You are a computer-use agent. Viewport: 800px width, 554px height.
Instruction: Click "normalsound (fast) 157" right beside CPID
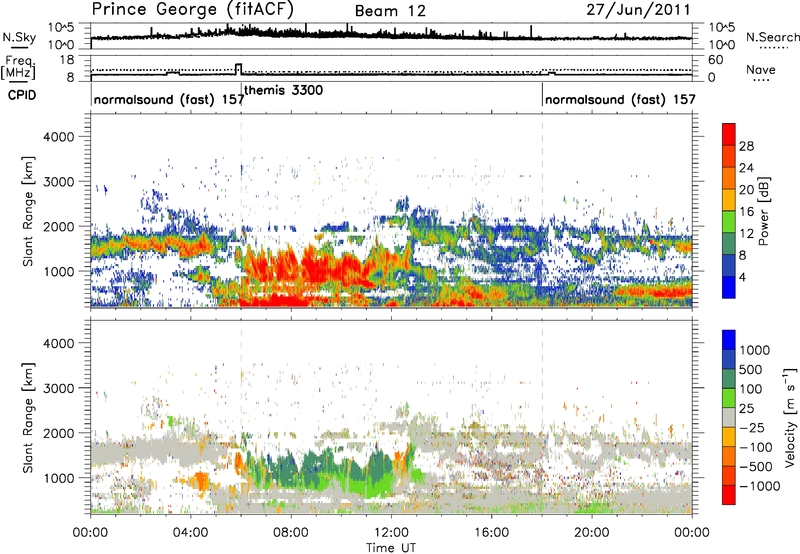click(x=169, y=99)
